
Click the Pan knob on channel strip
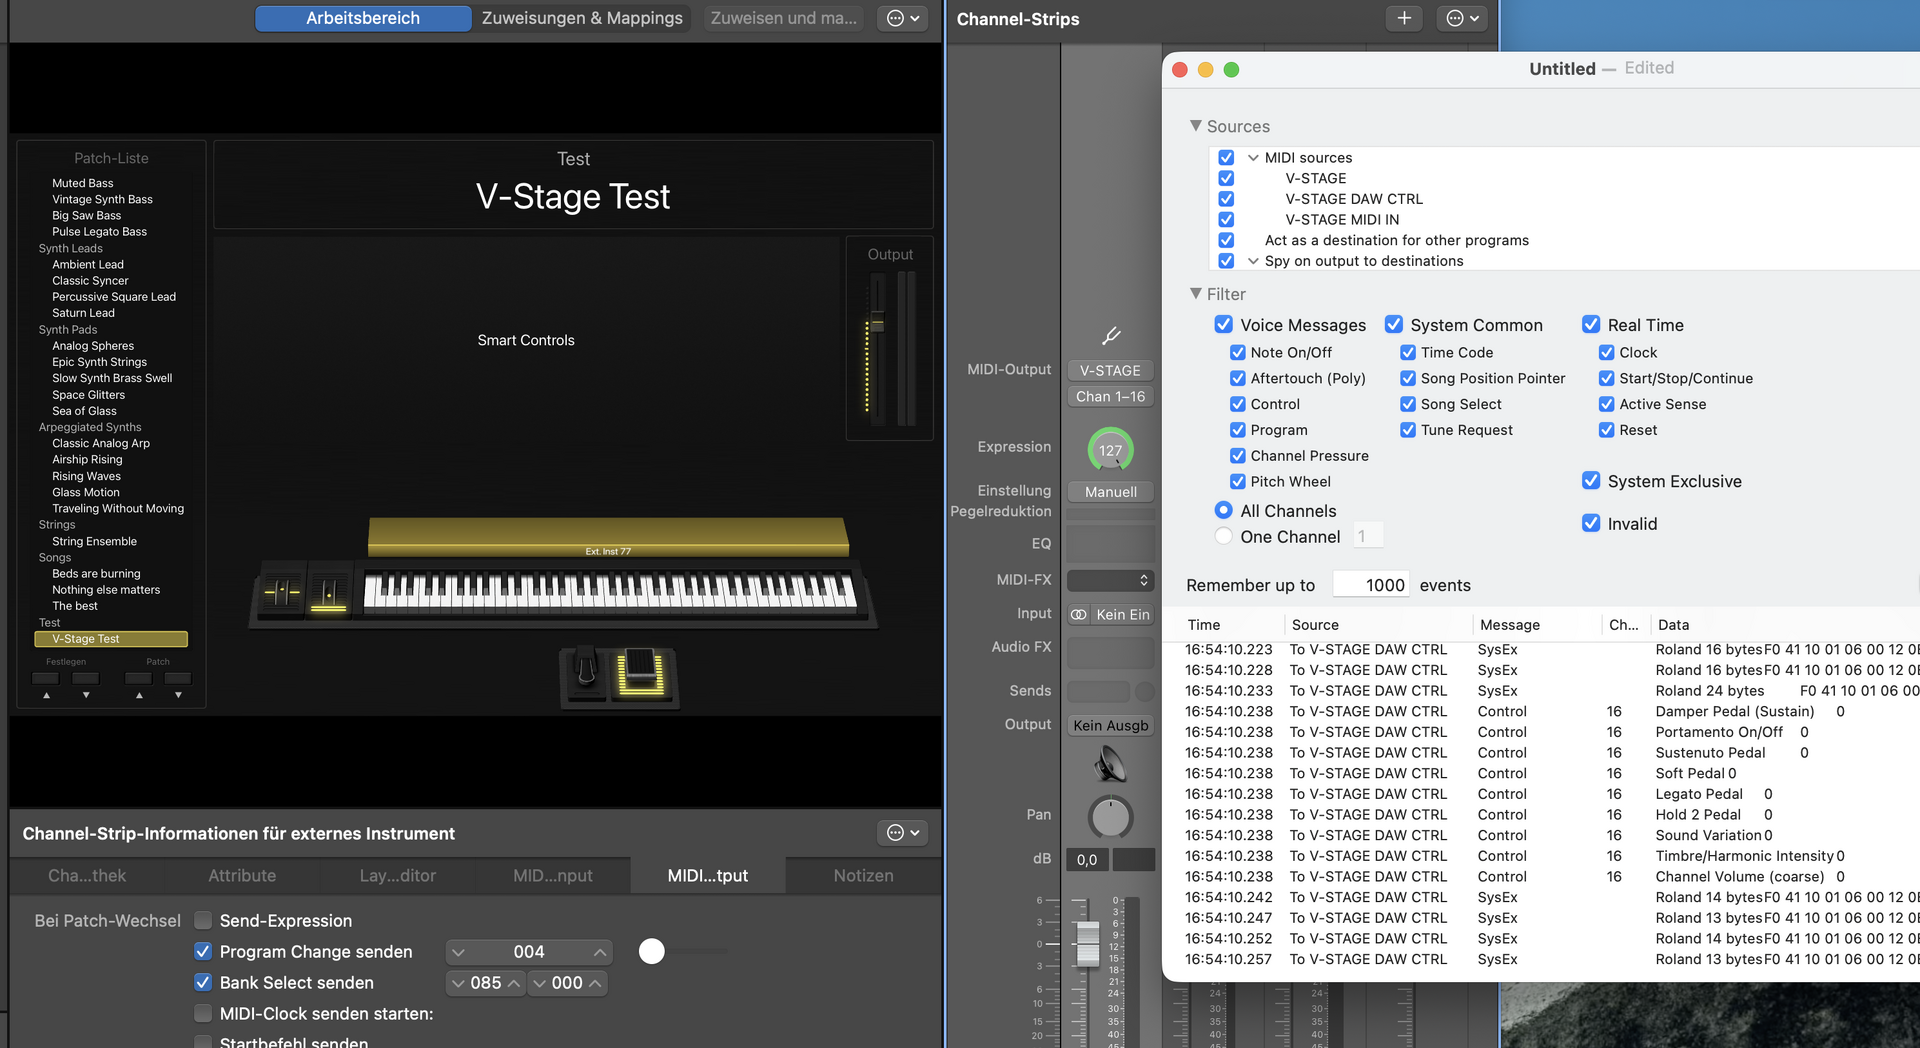[x=1110, y=817]
